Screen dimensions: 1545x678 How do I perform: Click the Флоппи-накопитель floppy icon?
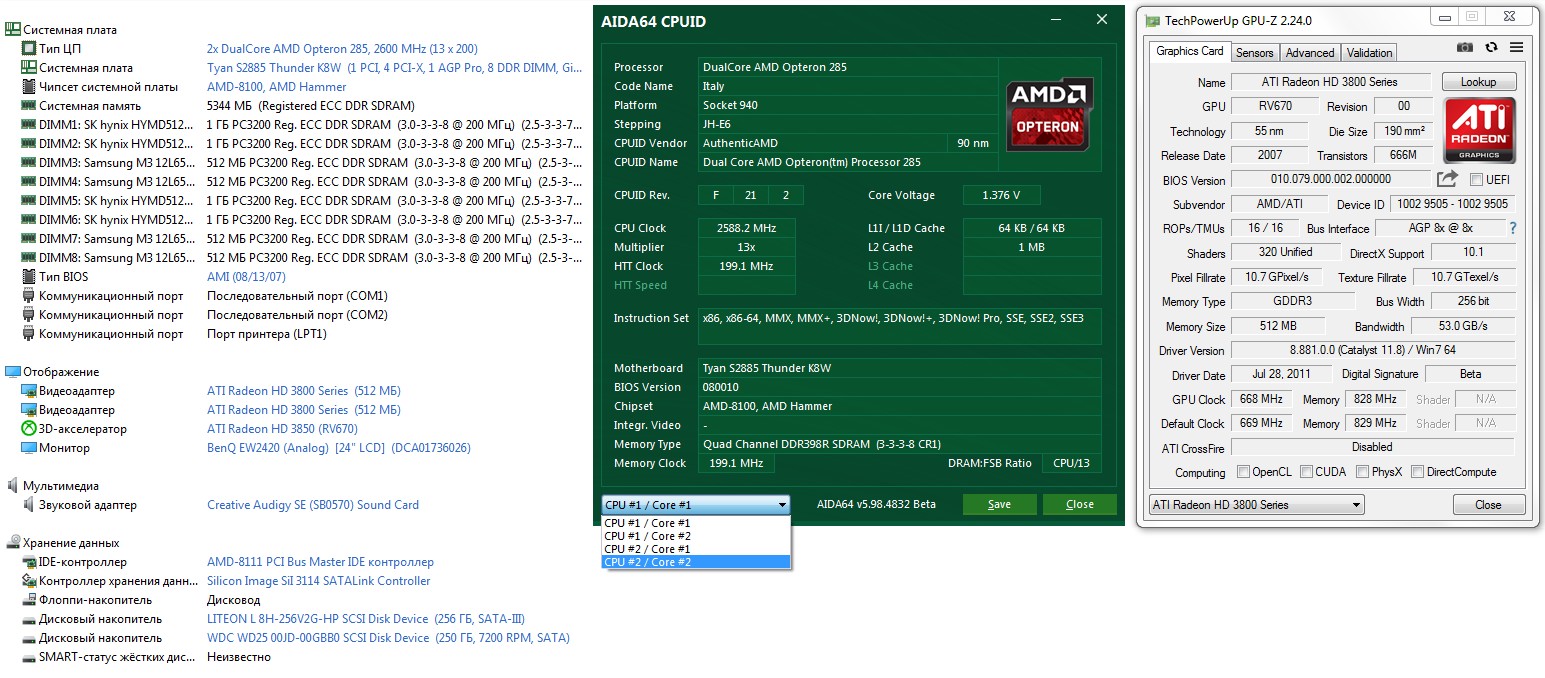pyautogui.click(x=29, y=600)
